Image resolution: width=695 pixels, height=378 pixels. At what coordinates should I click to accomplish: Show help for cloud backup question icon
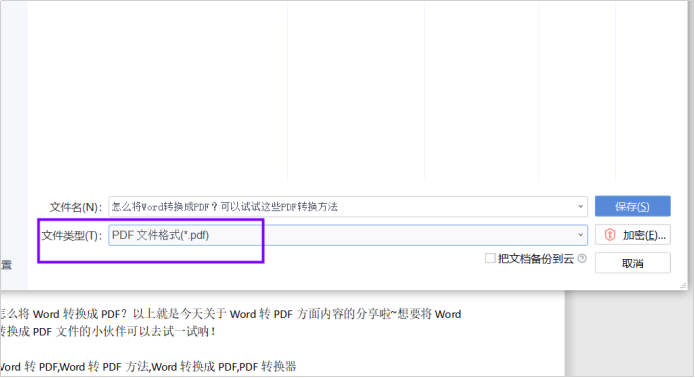tap(582, 258)
